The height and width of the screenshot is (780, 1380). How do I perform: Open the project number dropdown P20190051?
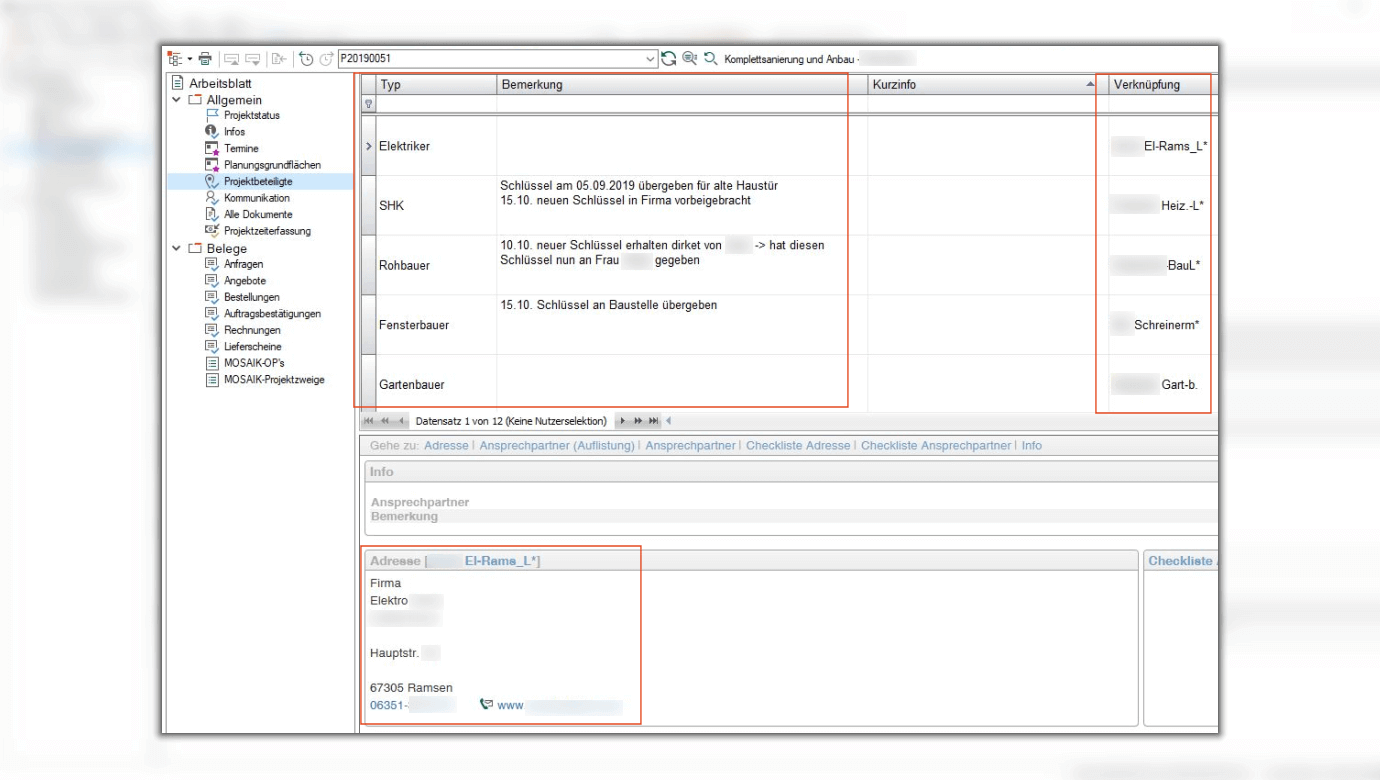tap(650, 59)
